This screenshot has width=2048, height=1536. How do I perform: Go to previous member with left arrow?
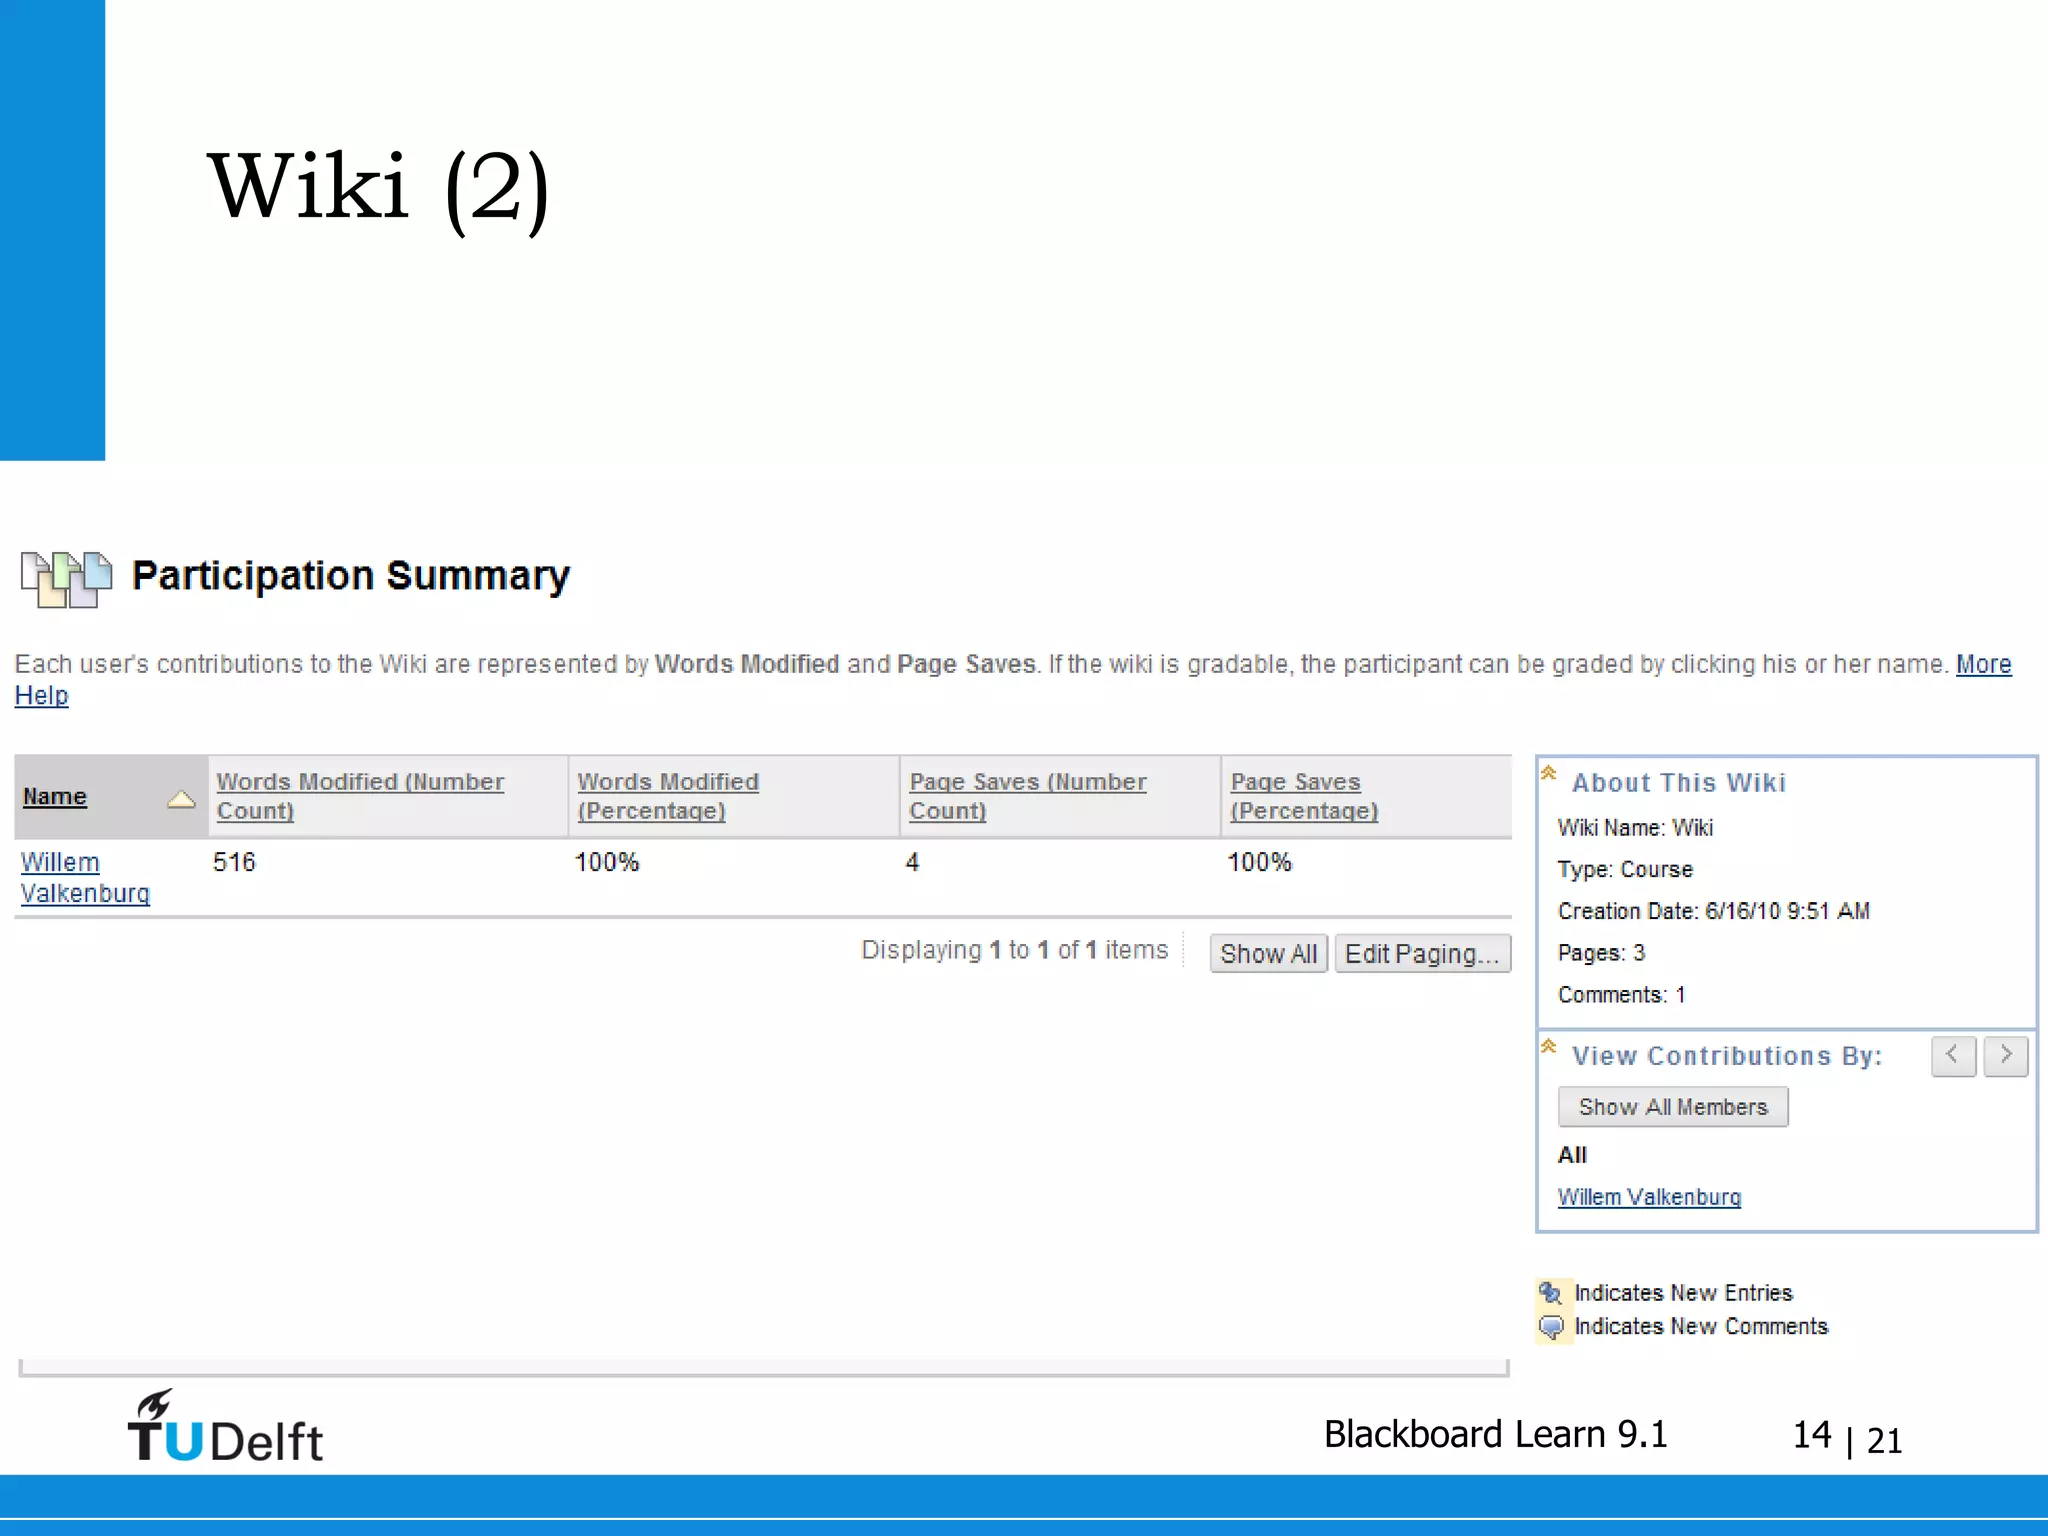tap(1952, 1055)
